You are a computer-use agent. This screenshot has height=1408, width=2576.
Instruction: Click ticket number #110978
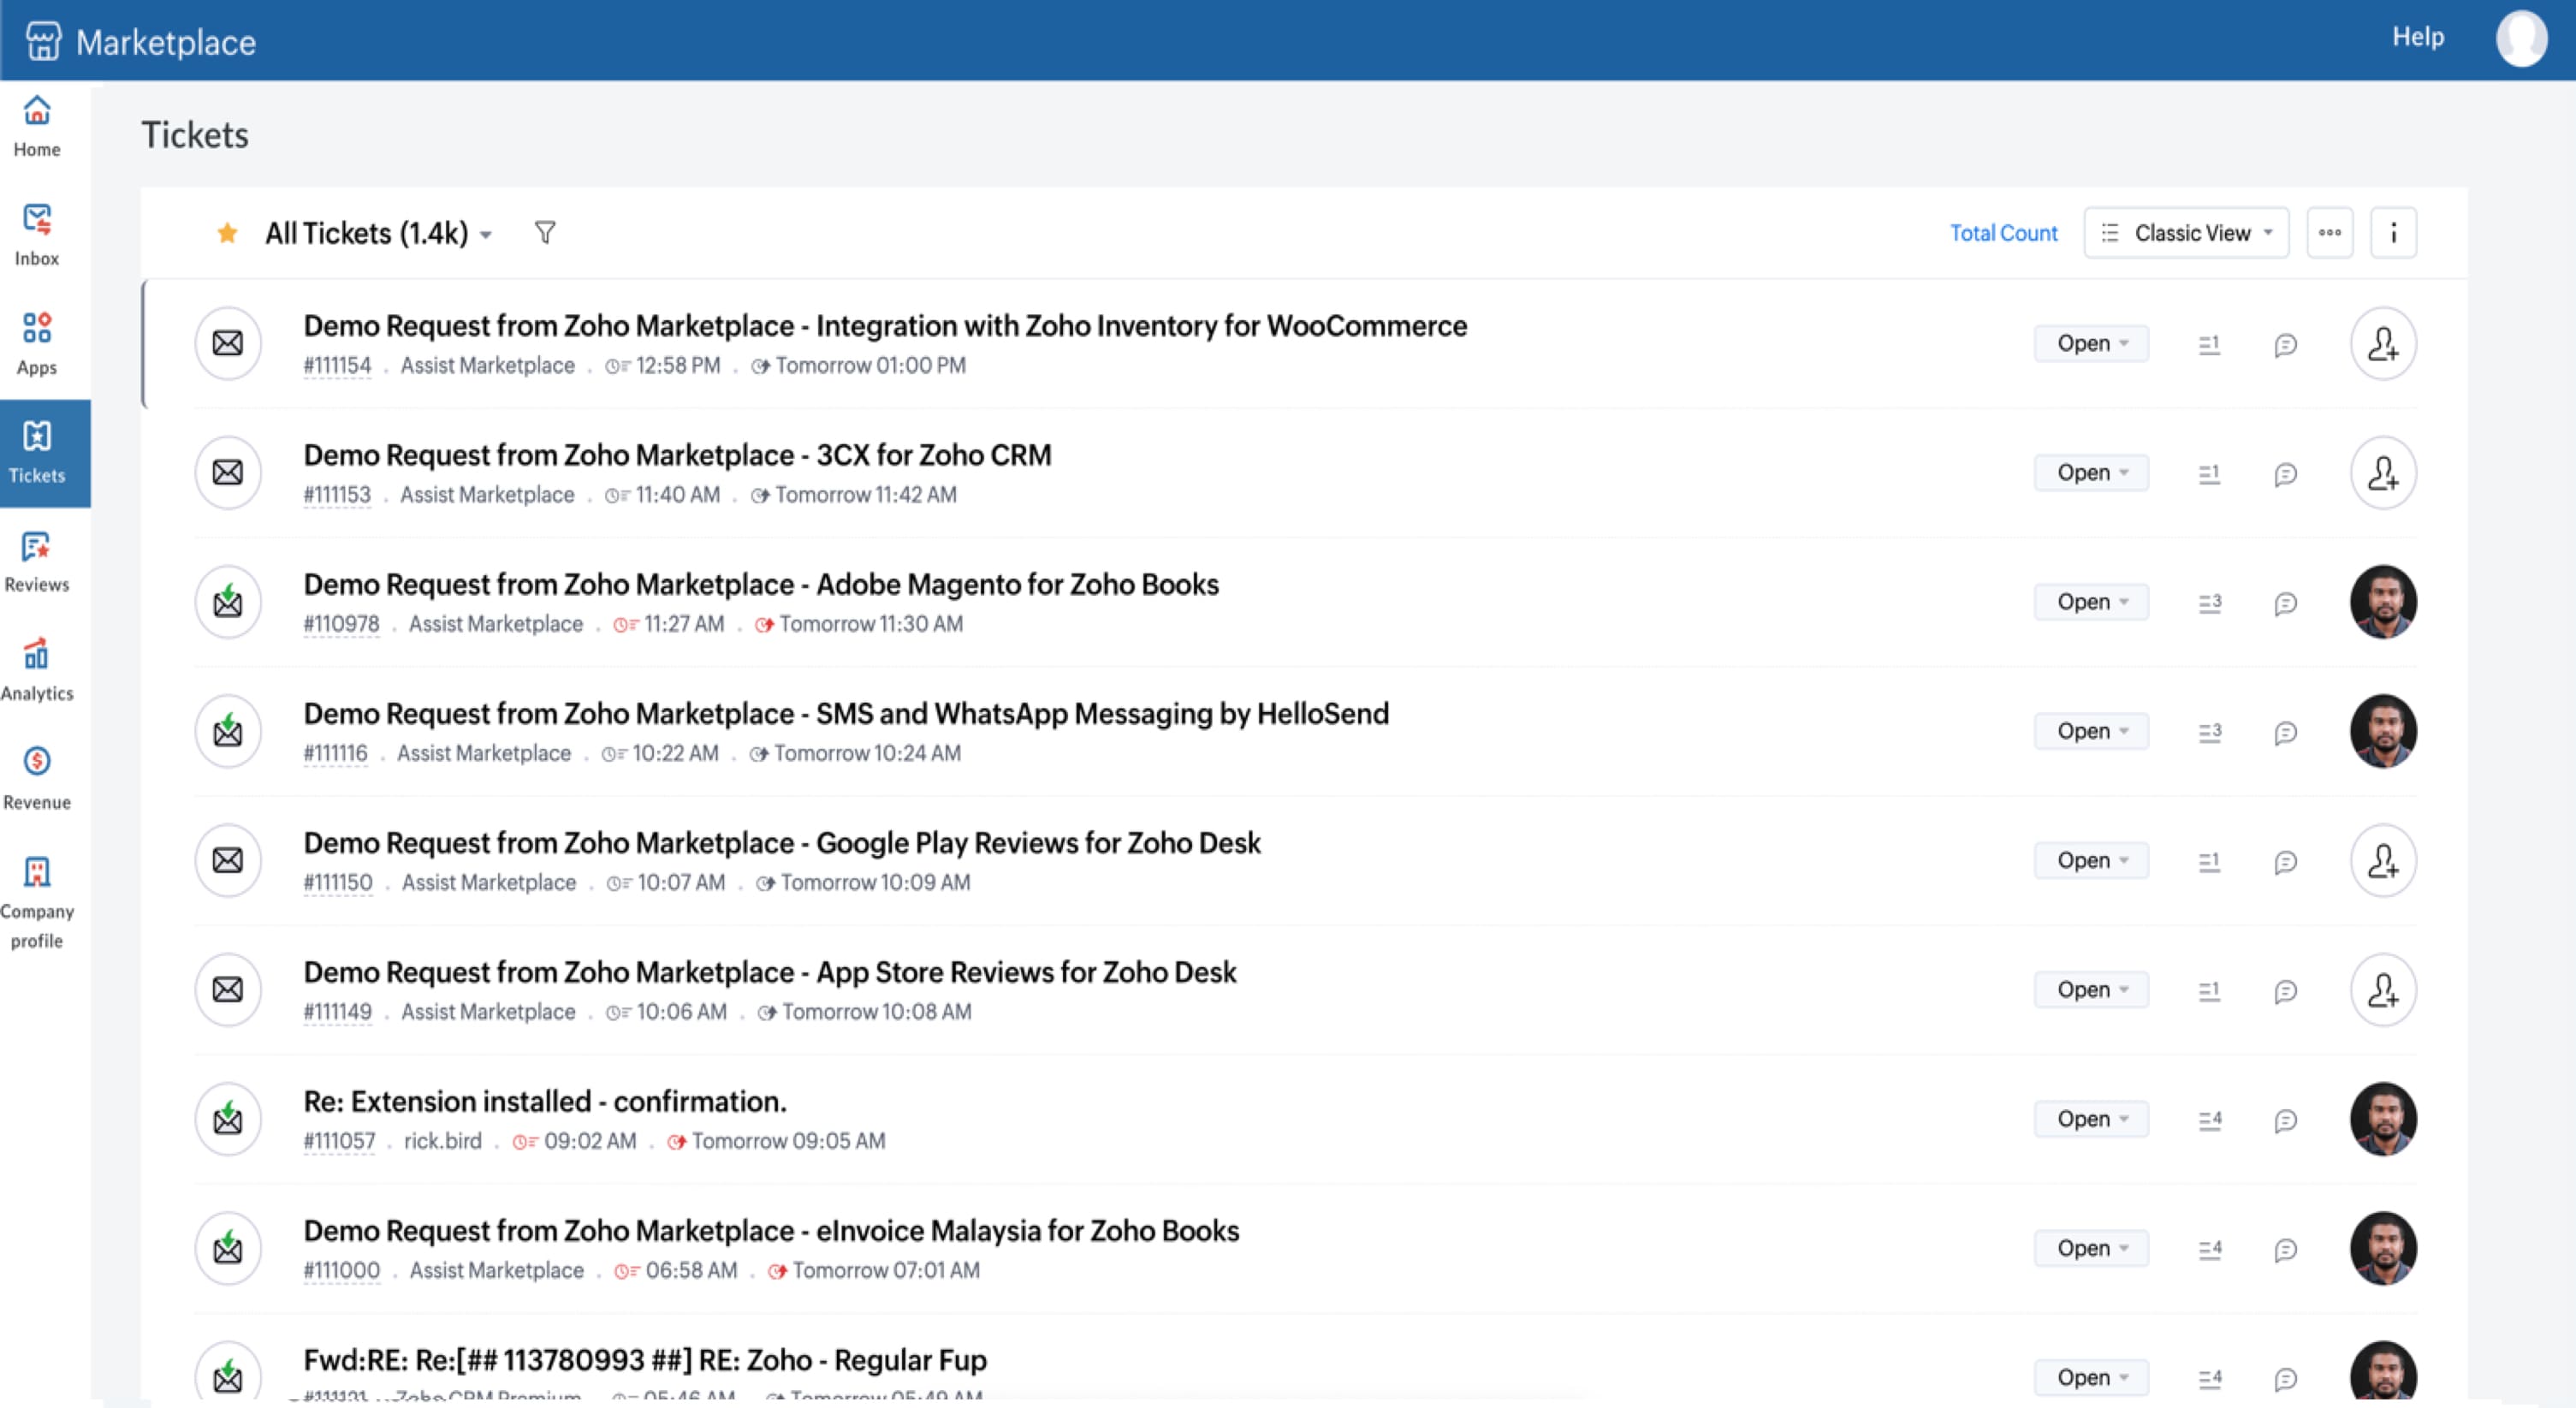tap(341, 624)
